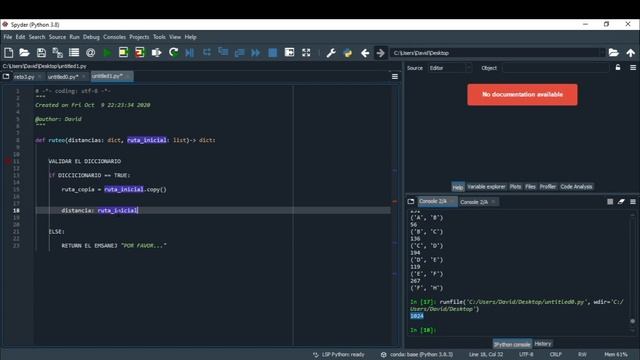Open the Consoles menu
The width and height of the screenshot is (640, 360).
click(x=114, y=37)
